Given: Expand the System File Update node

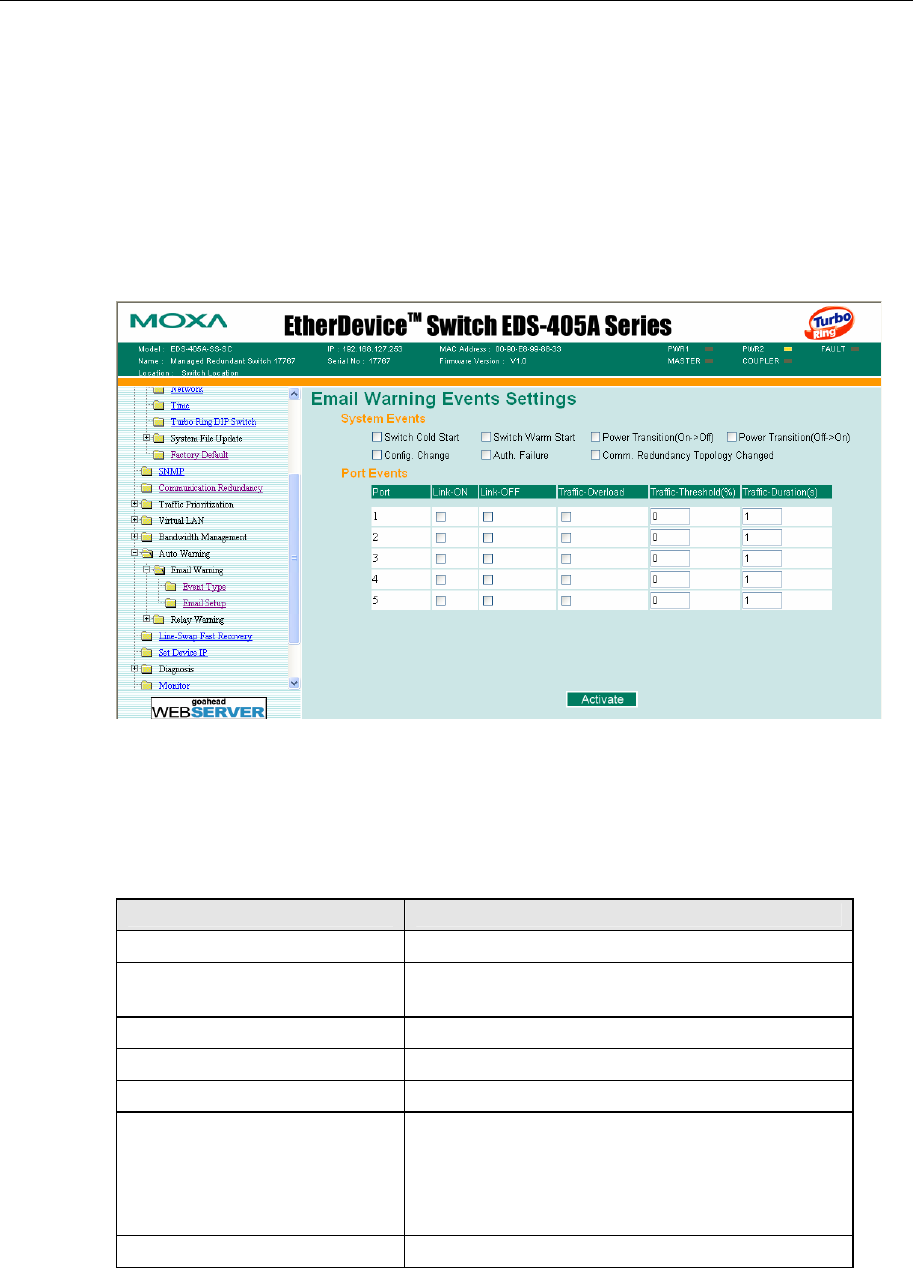Looking at the screenshot, I should [147, 438].
